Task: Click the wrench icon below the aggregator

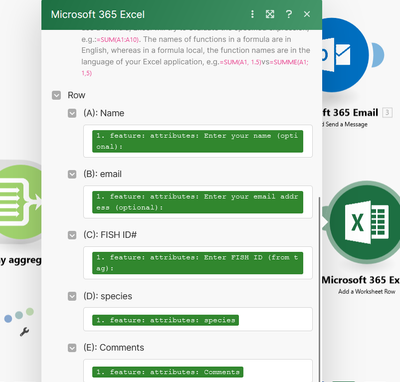Action: (24, 332)
